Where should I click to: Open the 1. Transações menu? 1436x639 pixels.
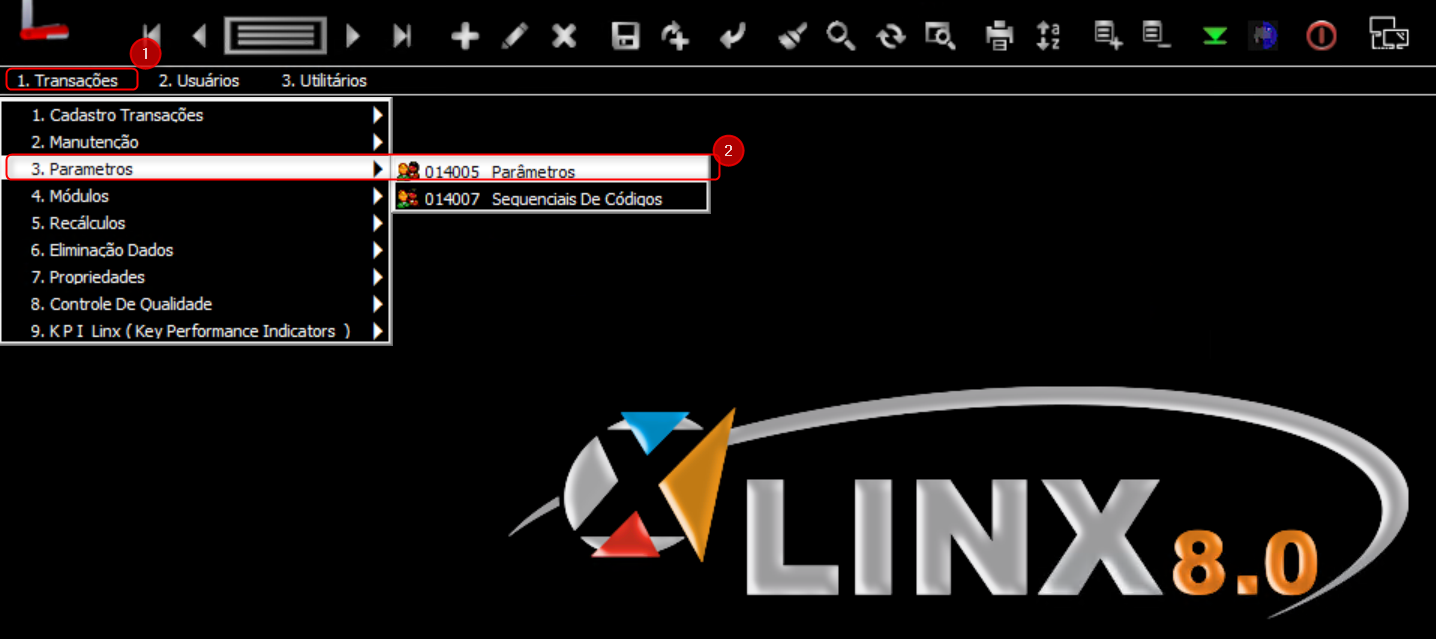pos(68,80)
